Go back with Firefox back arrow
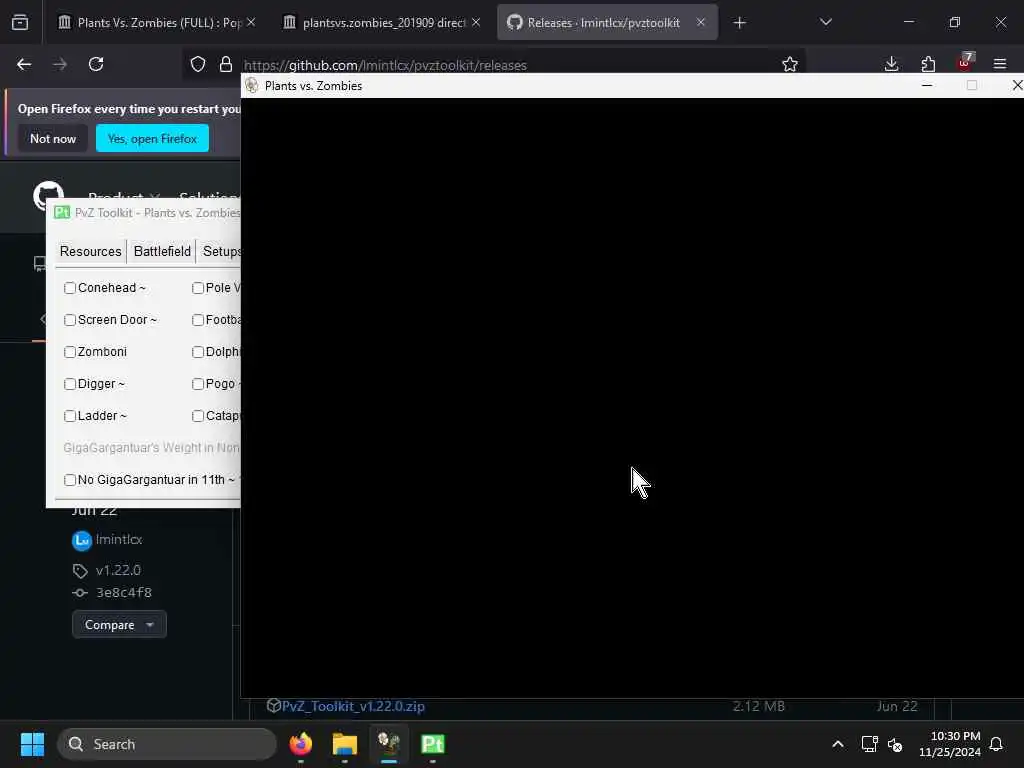 tap(24, 64)
